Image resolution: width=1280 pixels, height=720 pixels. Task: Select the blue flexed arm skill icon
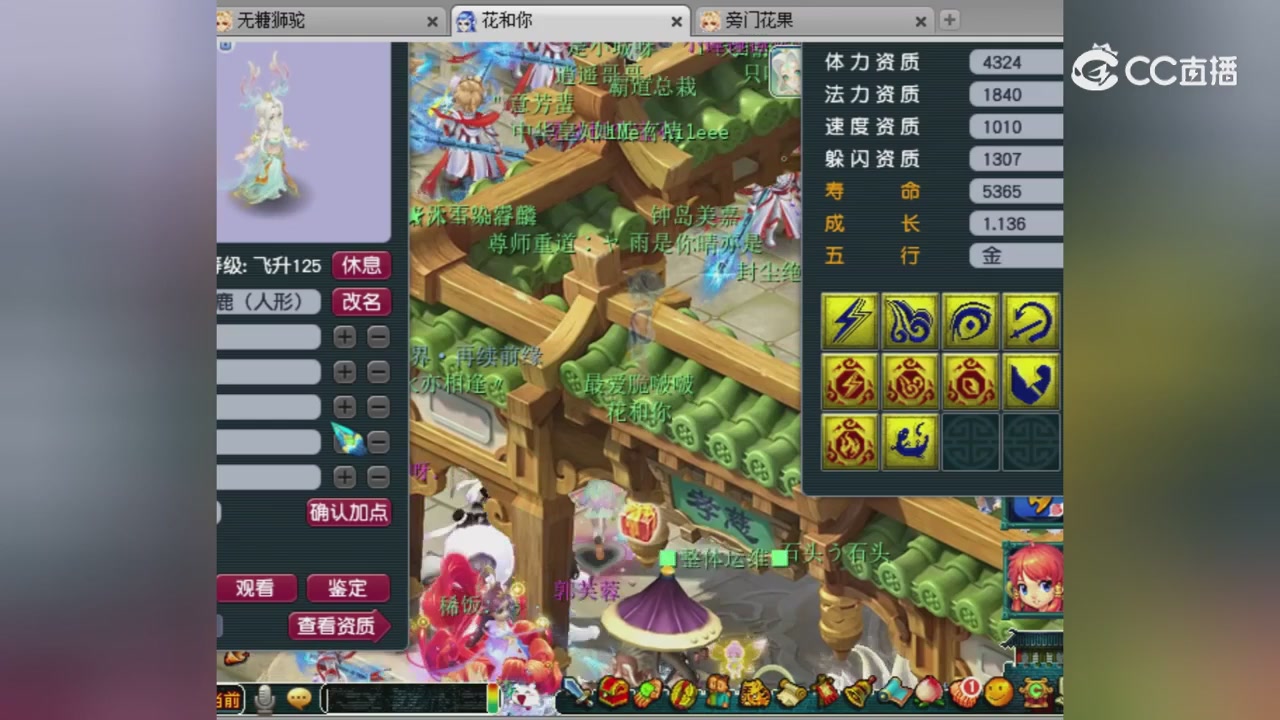click(1031, 381)
